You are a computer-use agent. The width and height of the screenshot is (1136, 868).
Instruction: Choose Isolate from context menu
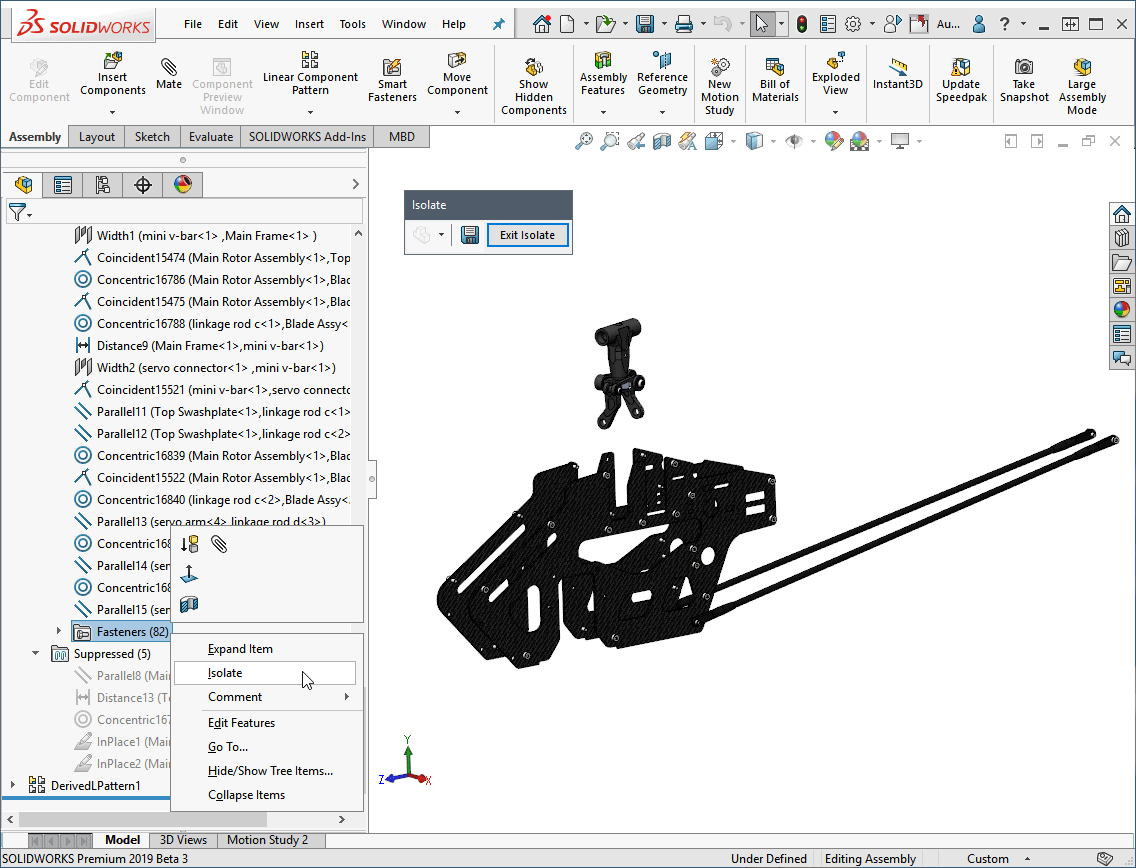click(x=264, y=673)
